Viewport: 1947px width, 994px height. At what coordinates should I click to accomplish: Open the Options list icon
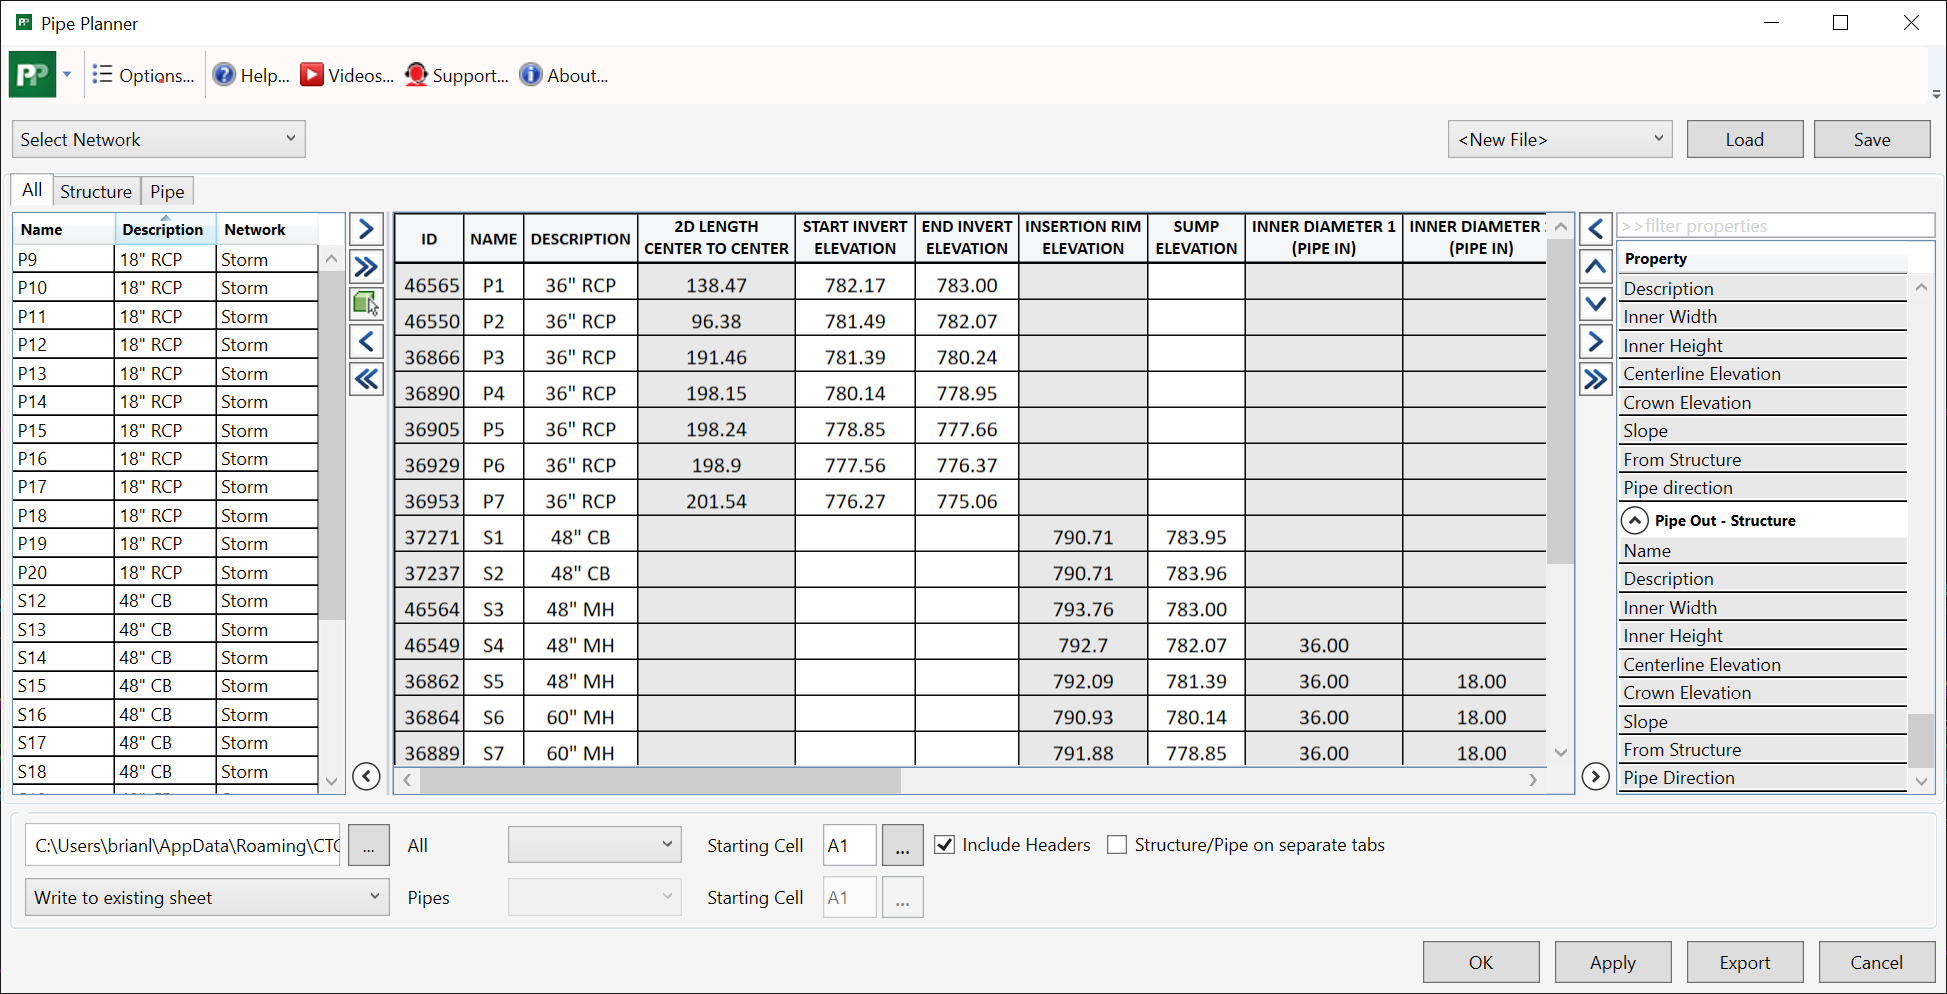pyautogui.click(x=102, y=75)
